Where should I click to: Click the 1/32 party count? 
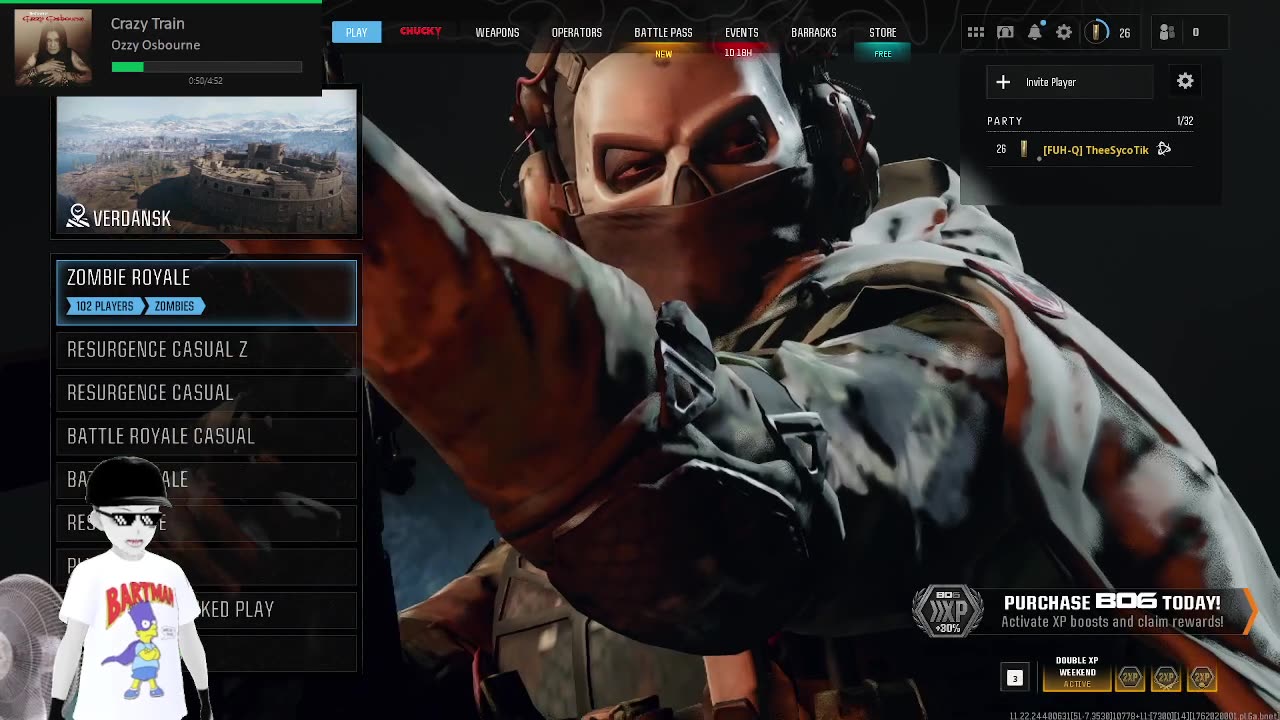(1185, 121)
